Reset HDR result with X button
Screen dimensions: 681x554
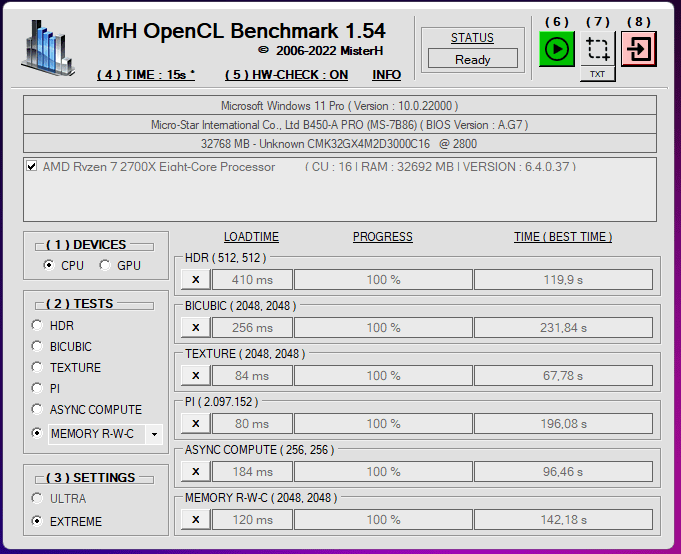click(x=196, y=280)
